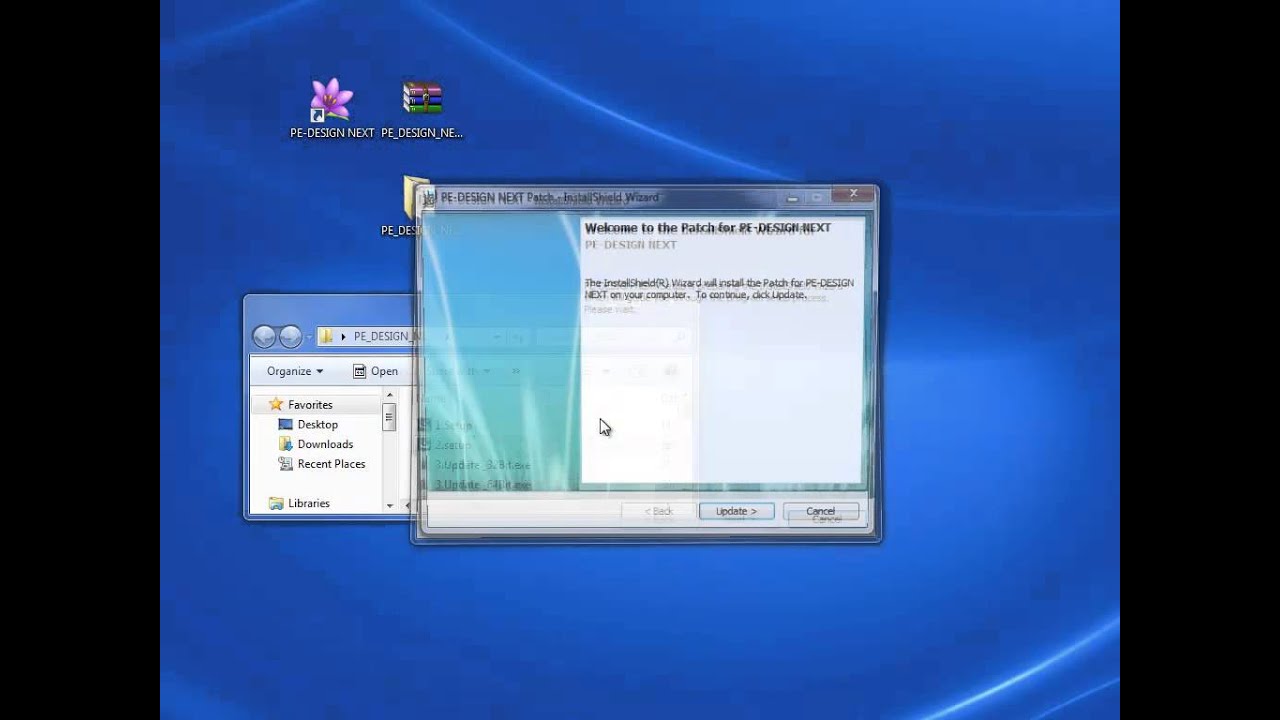Click the navigation pane scrollbar thumb
Viewport: 1280px width, 720px height.
(390, 417)
